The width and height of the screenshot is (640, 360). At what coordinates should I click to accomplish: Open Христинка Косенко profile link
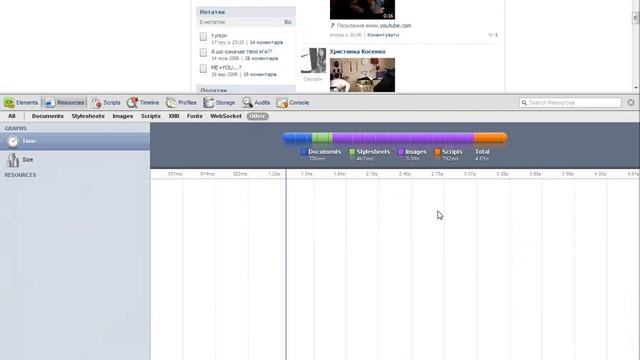coord(358,52)
